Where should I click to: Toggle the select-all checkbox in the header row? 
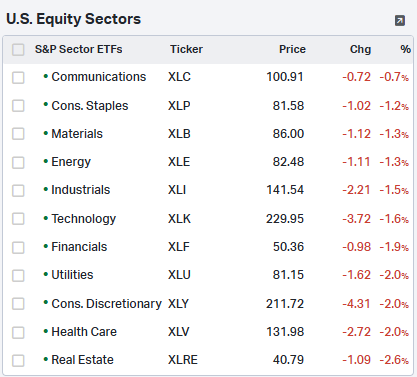[18, 50]
